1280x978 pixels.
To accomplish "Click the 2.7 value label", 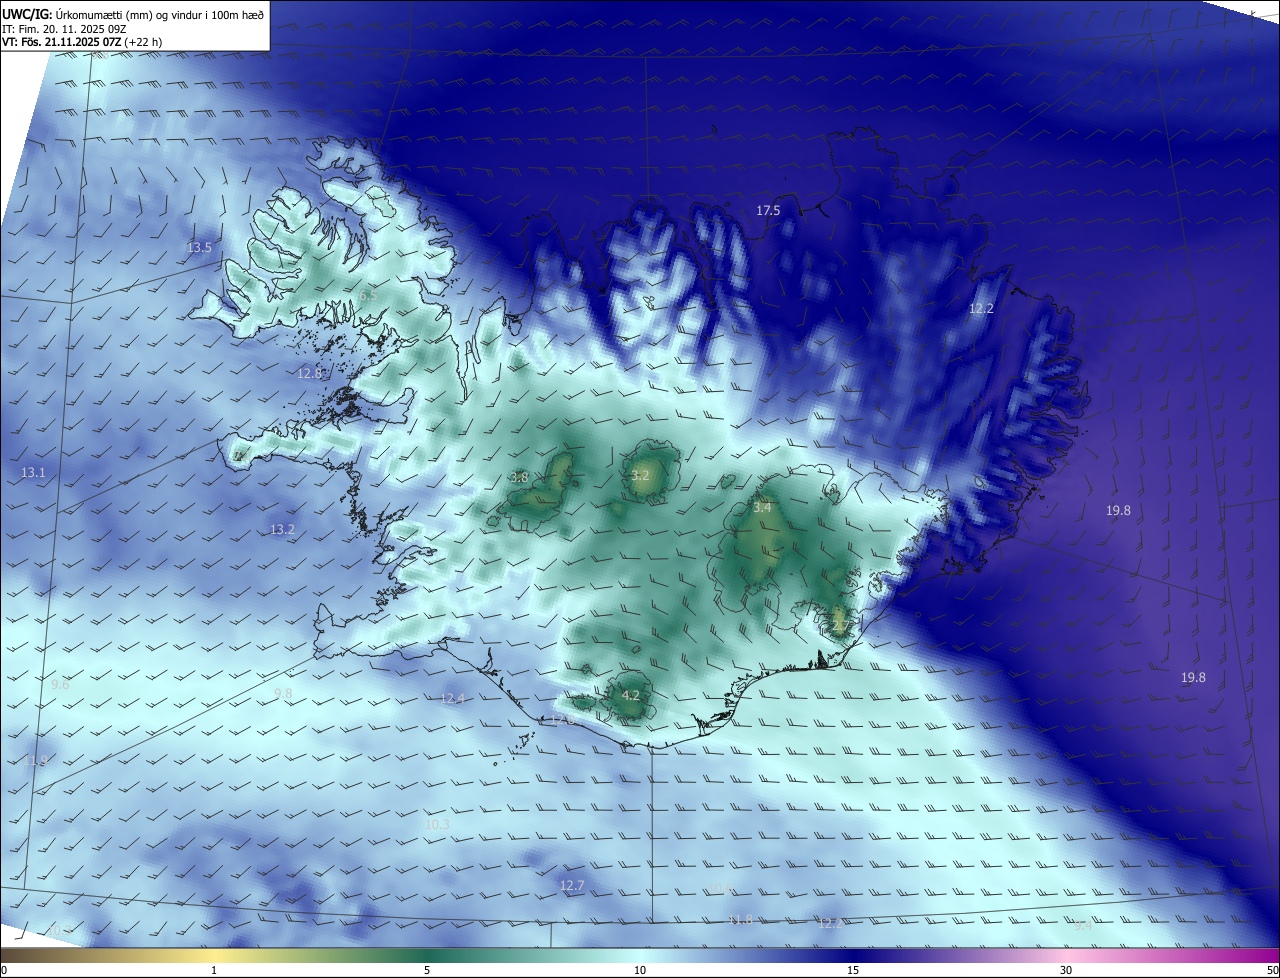I will pos(840,625).
